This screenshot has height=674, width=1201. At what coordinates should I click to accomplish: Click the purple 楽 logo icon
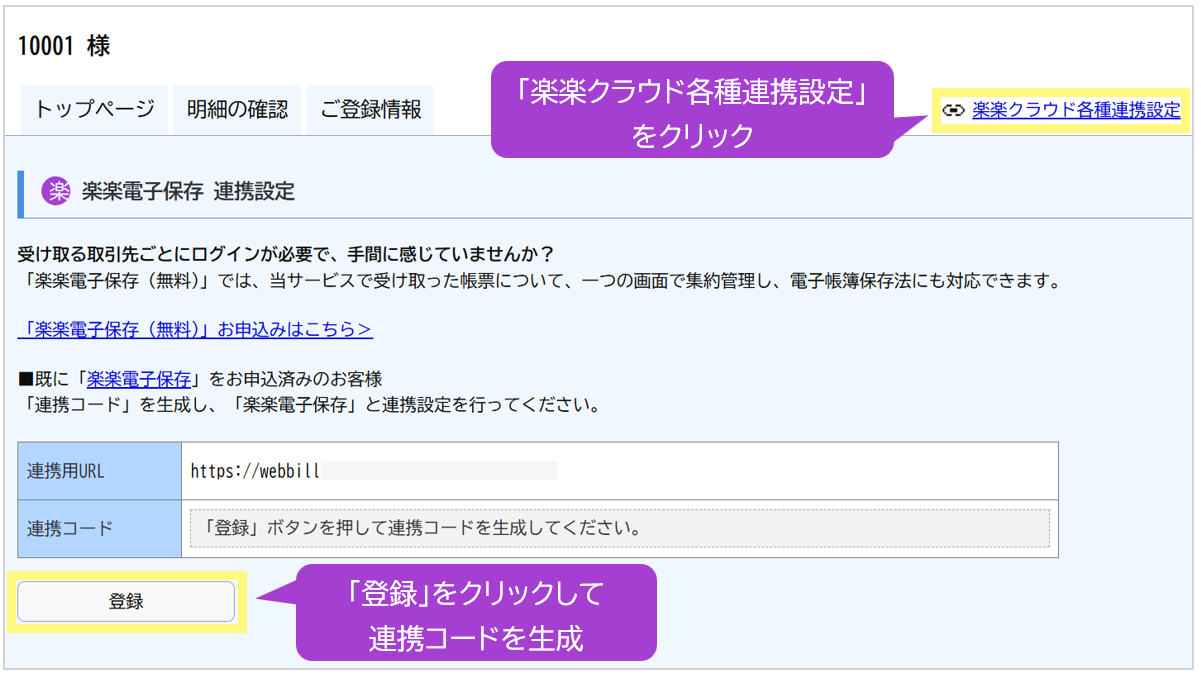coord(56,191)
